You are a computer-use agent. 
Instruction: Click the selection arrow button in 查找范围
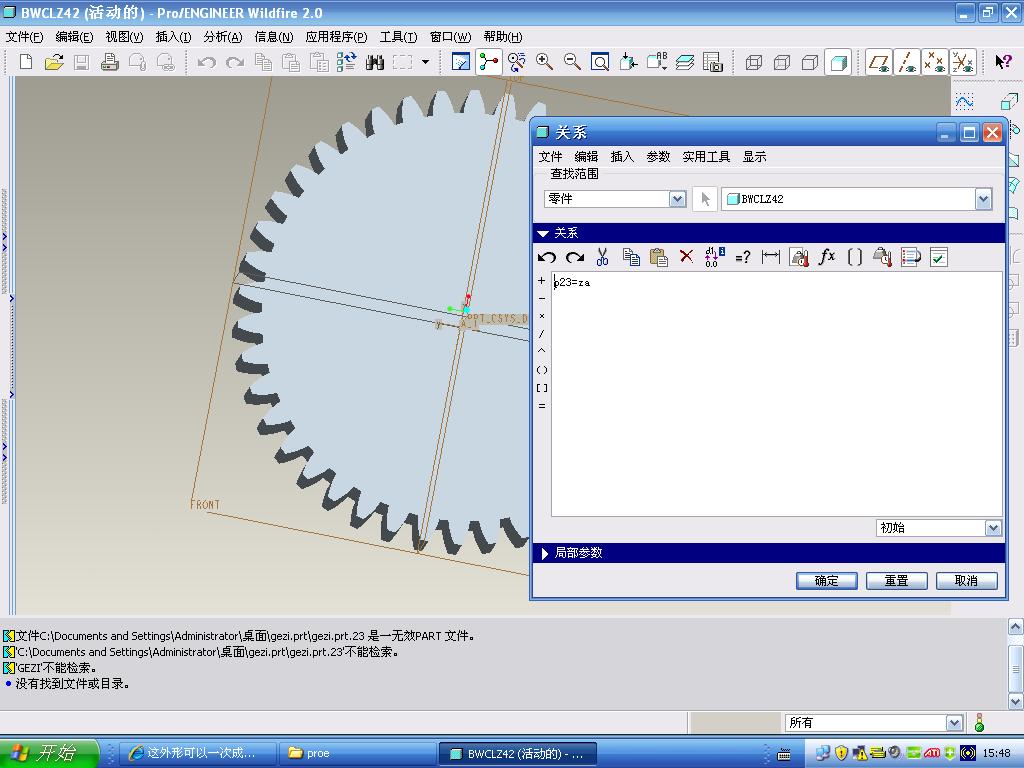pos(705,199)
